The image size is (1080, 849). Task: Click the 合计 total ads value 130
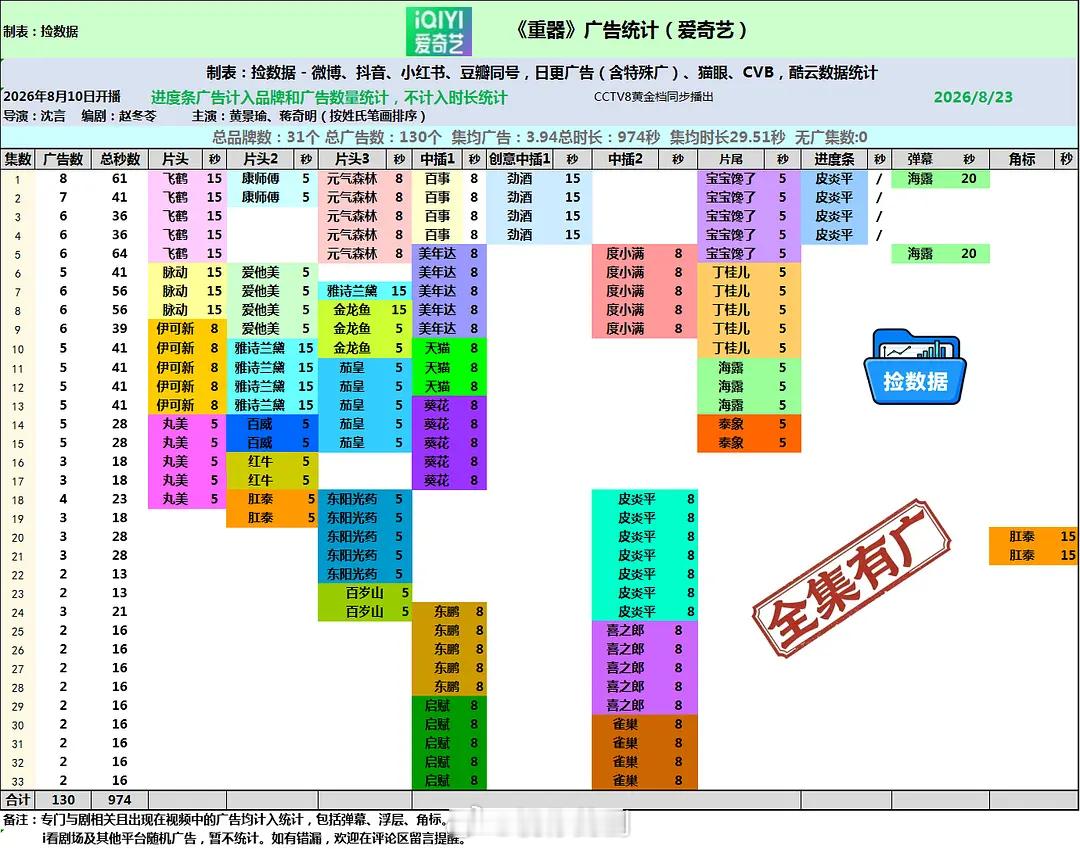click(x=63, y=799)
